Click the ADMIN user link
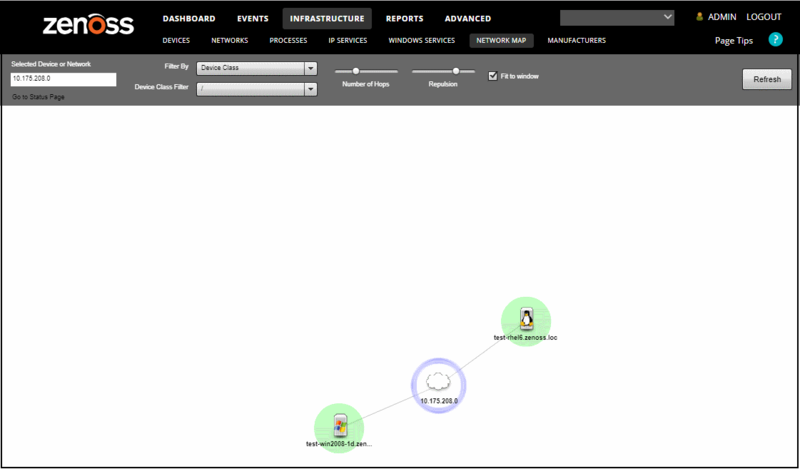 click(722, 17)
